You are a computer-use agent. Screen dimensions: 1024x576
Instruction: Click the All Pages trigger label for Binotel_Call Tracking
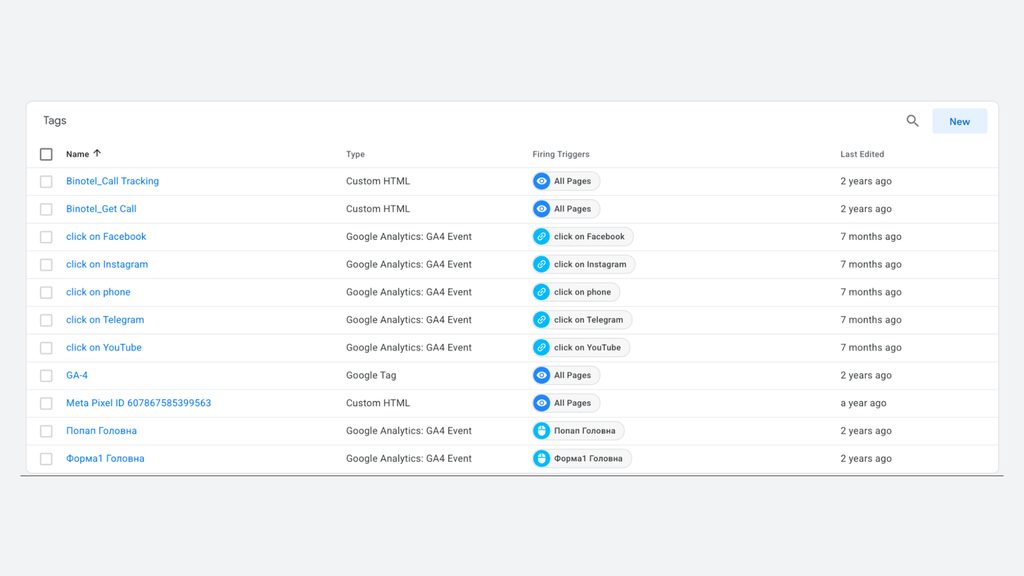point(573,181)
